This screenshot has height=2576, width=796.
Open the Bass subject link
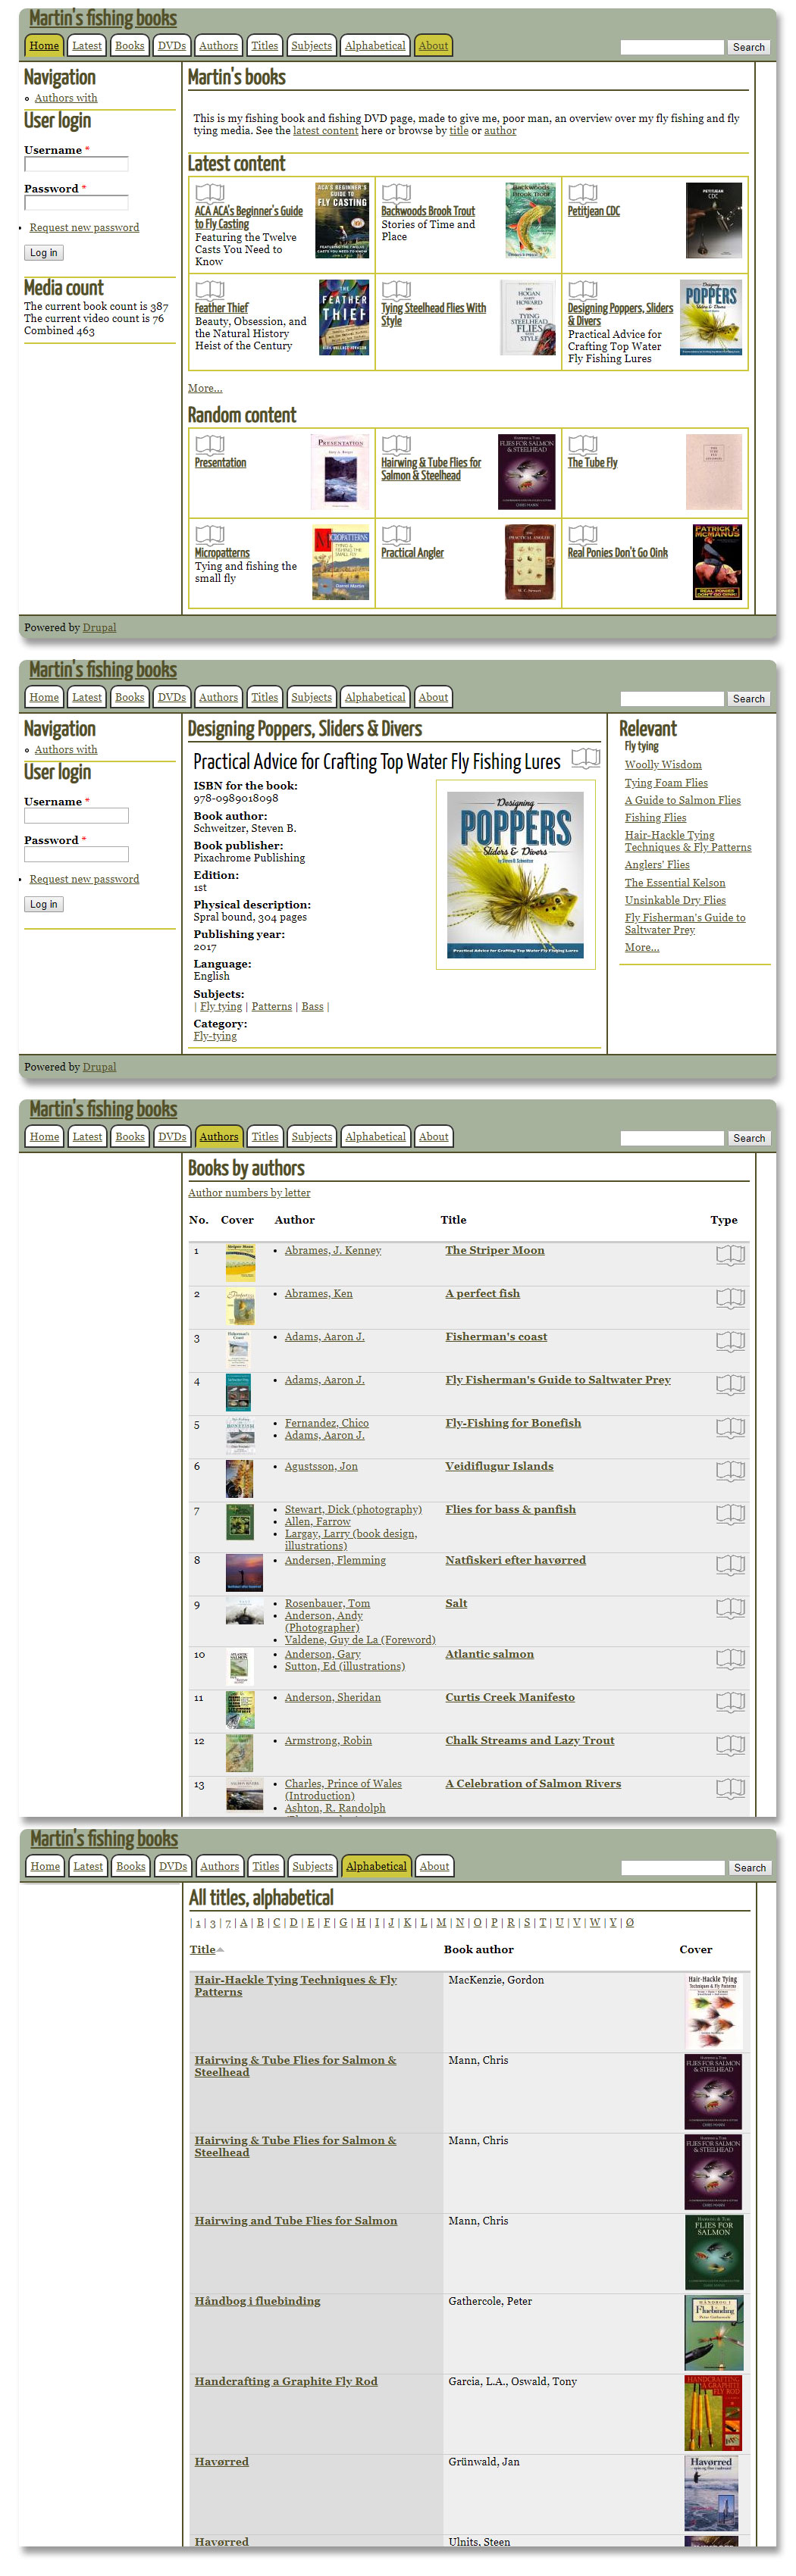312,1007
